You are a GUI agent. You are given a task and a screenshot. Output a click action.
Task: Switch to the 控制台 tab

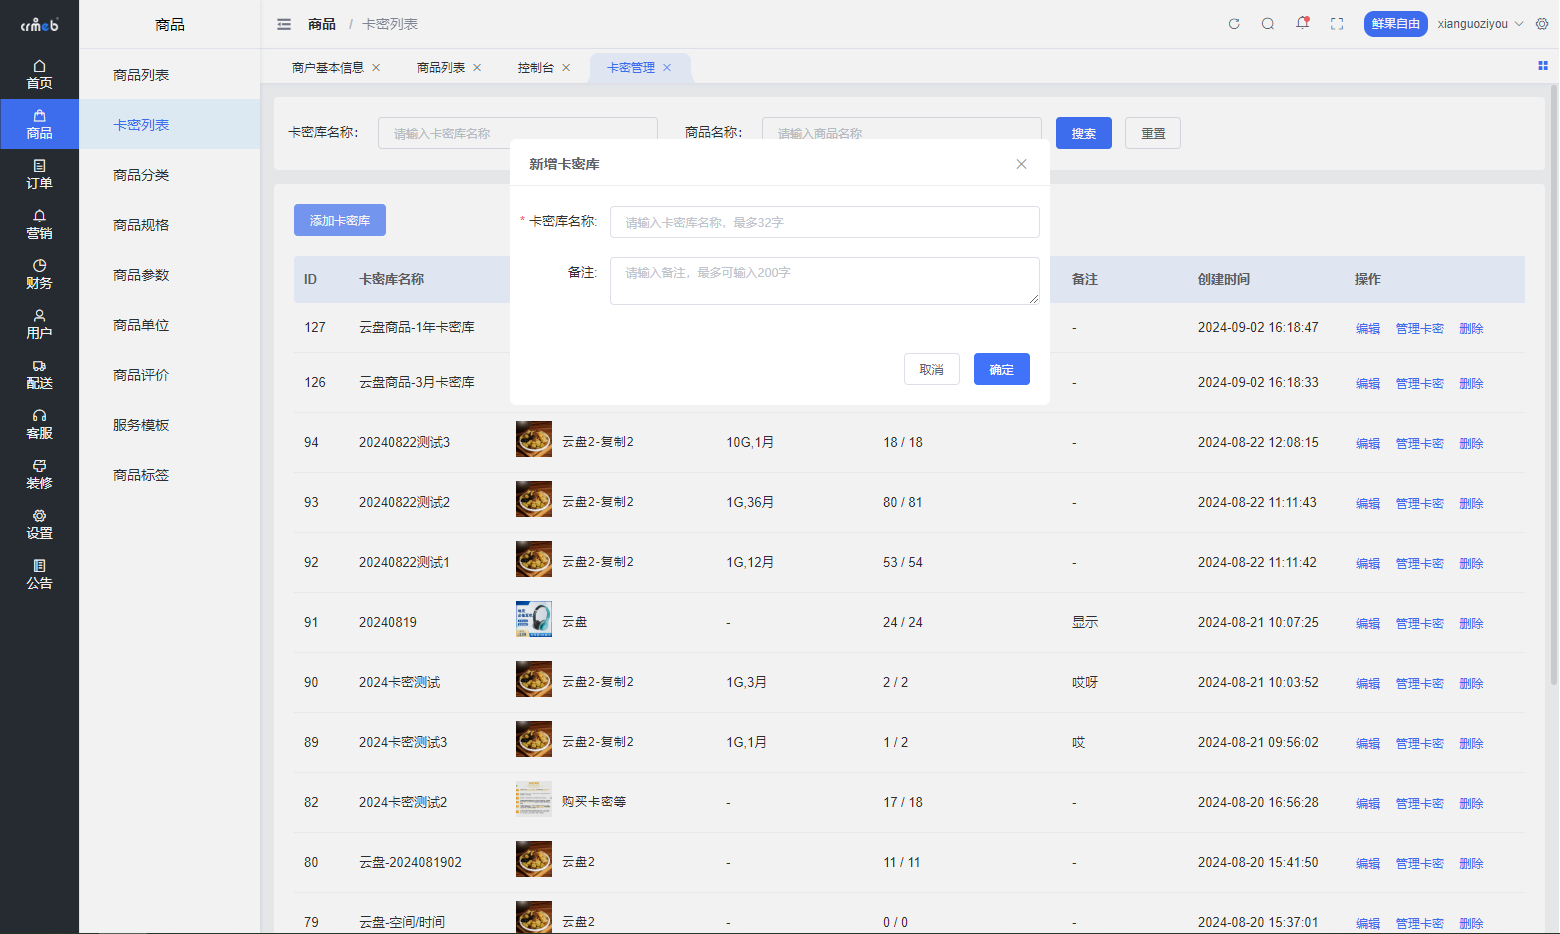[x=536, y=67]
